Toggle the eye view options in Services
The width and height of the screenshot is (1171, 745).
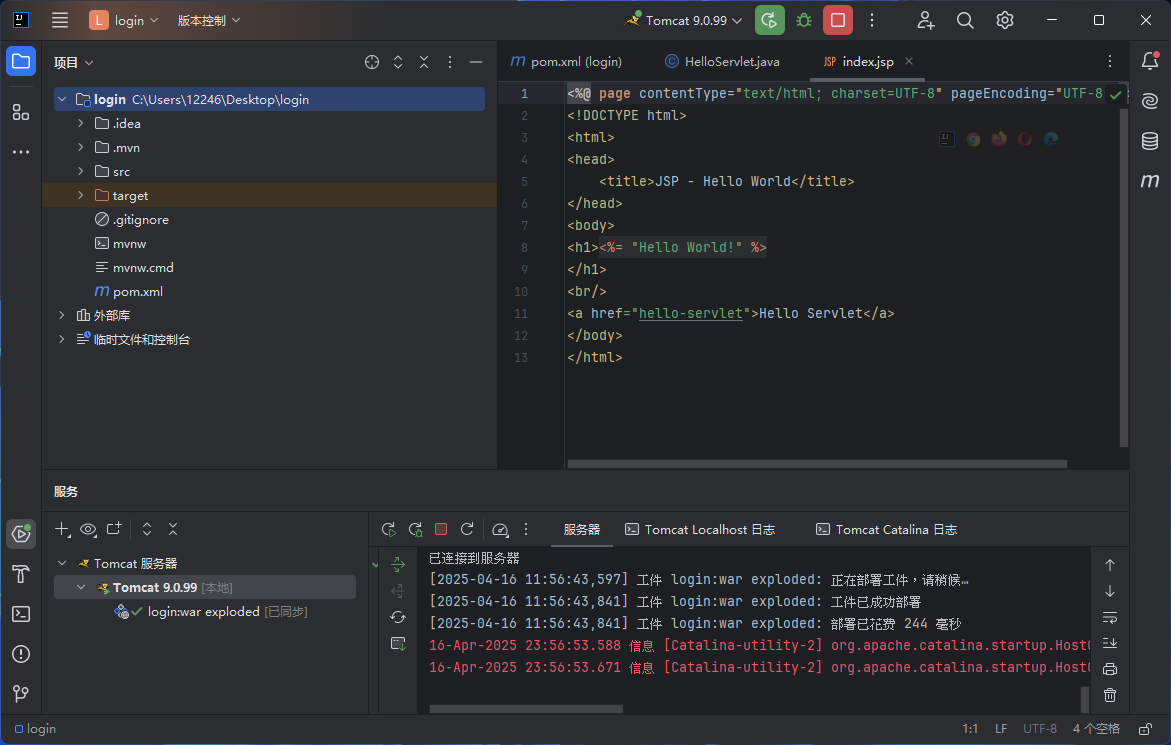[x=88, y=529]
